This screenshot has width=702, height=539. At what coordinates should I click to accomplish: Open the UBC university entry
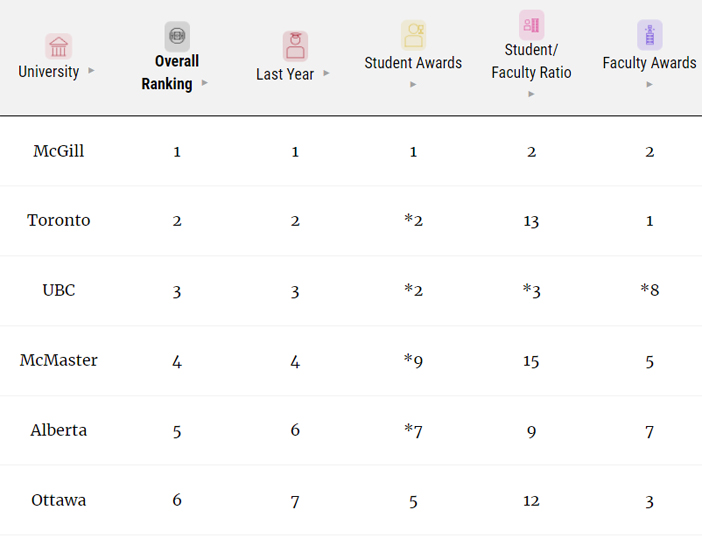point(59,290)
